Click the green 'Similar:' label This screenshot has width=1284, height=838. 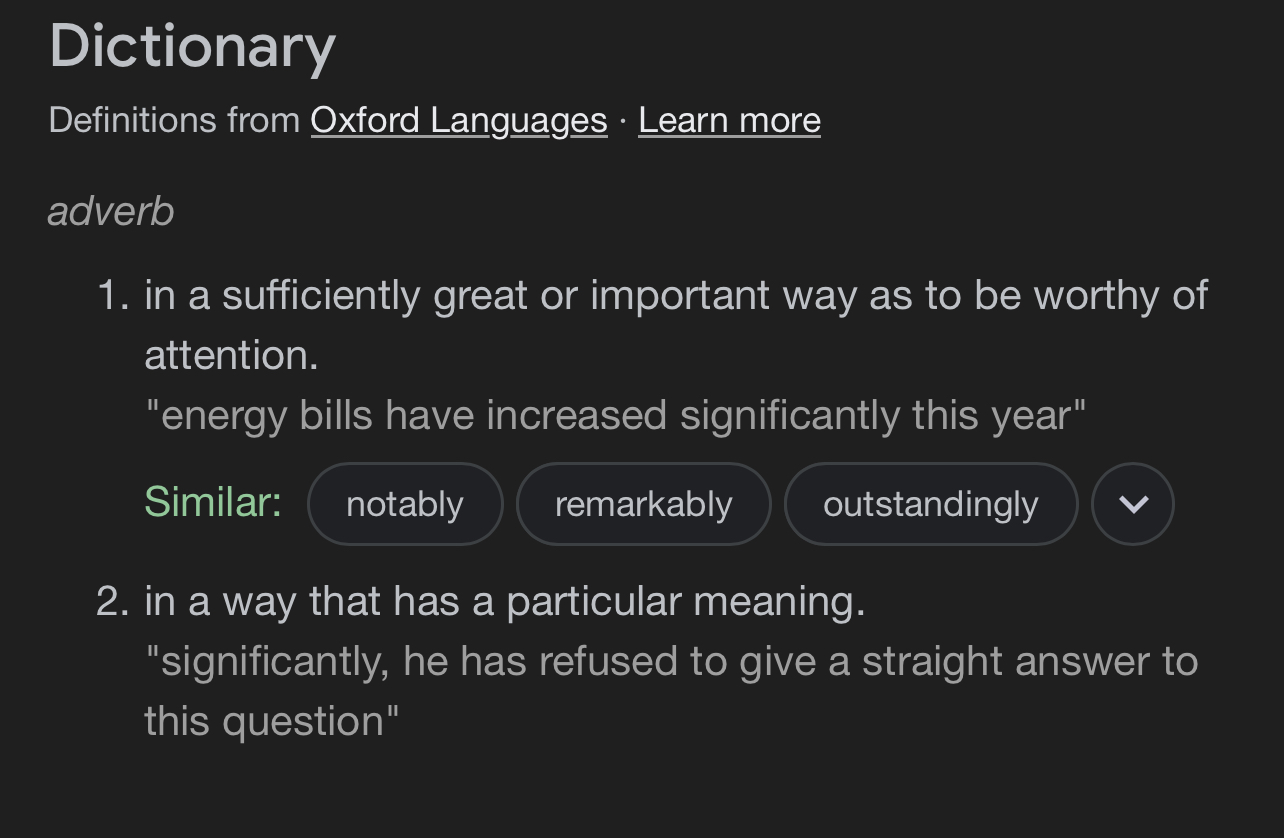213,501
